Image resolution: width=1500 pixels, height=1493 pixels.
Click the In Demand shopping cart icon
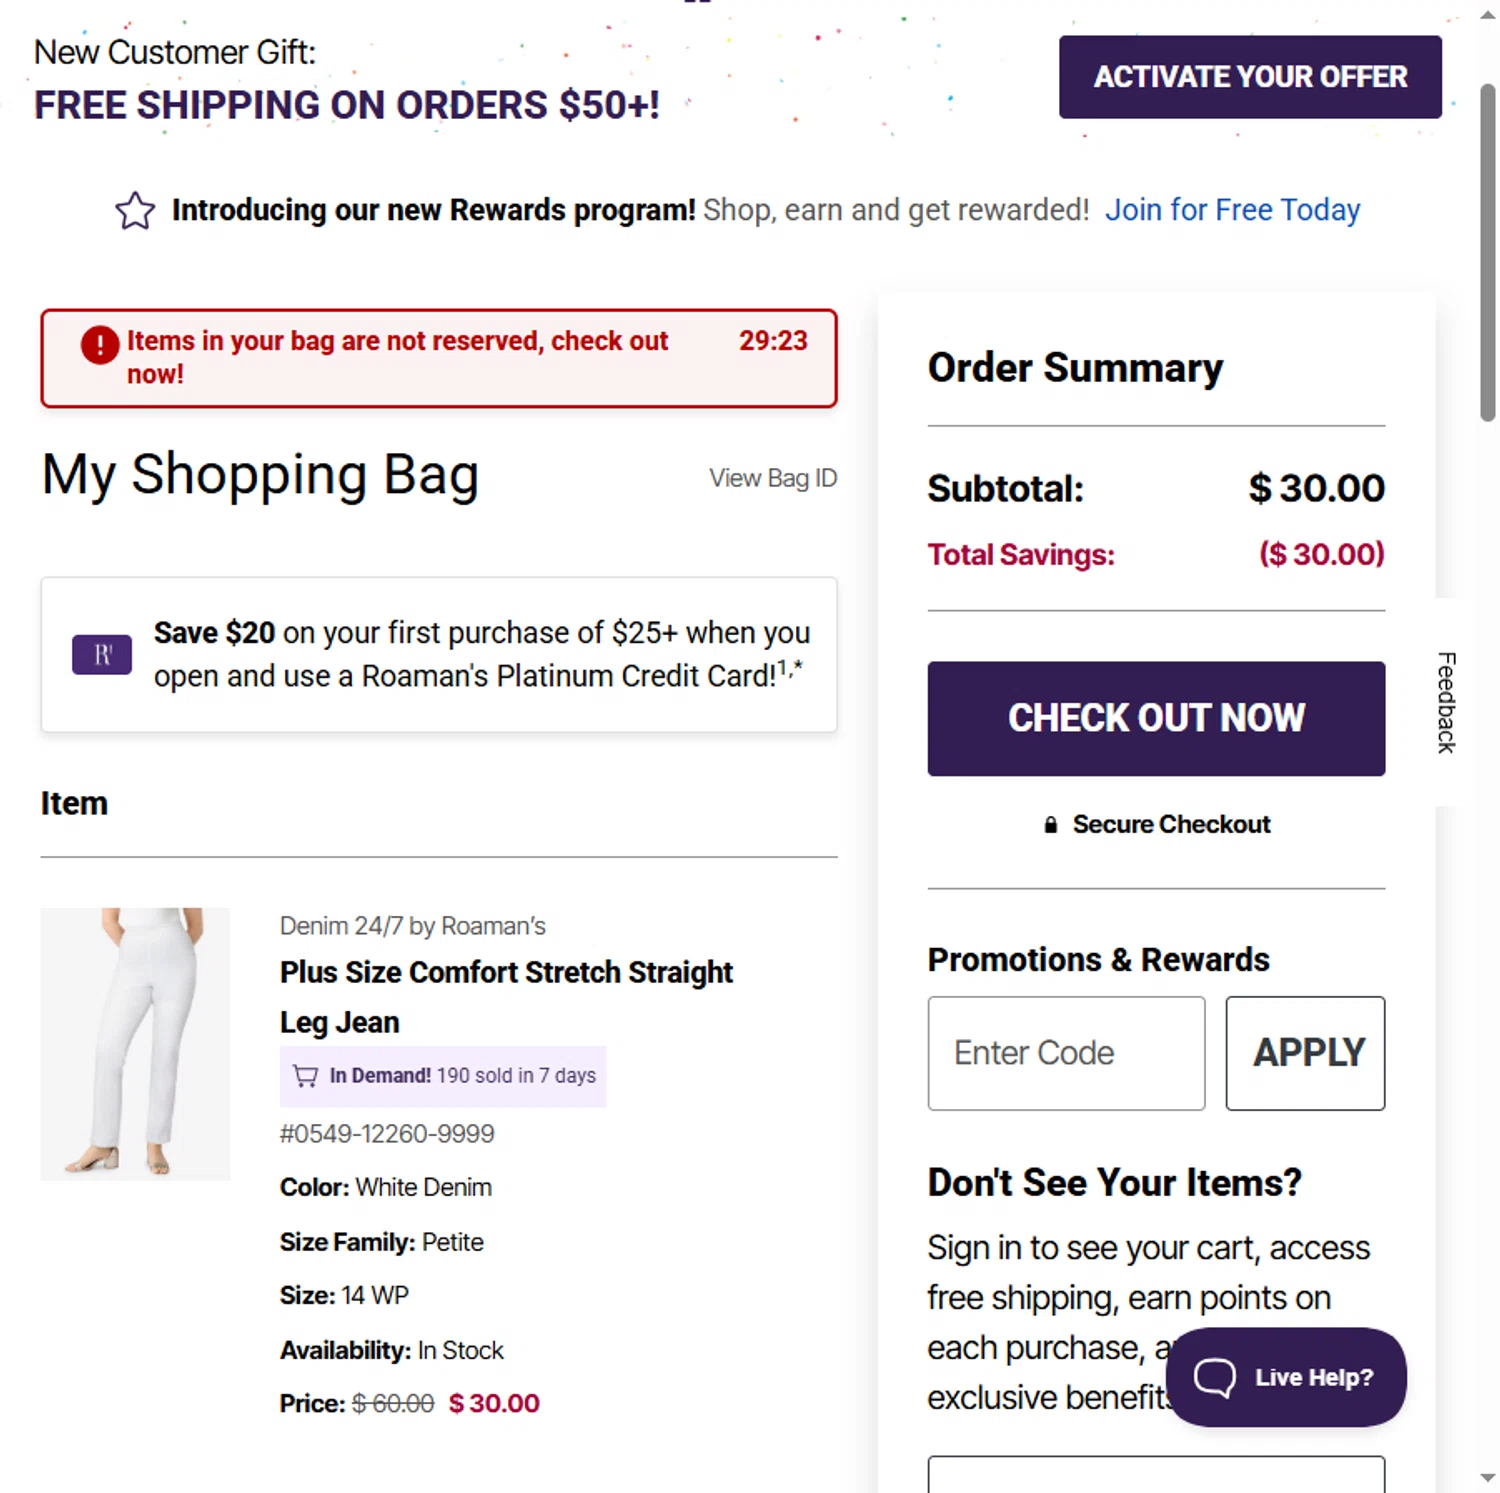(x=305, y=1076)
